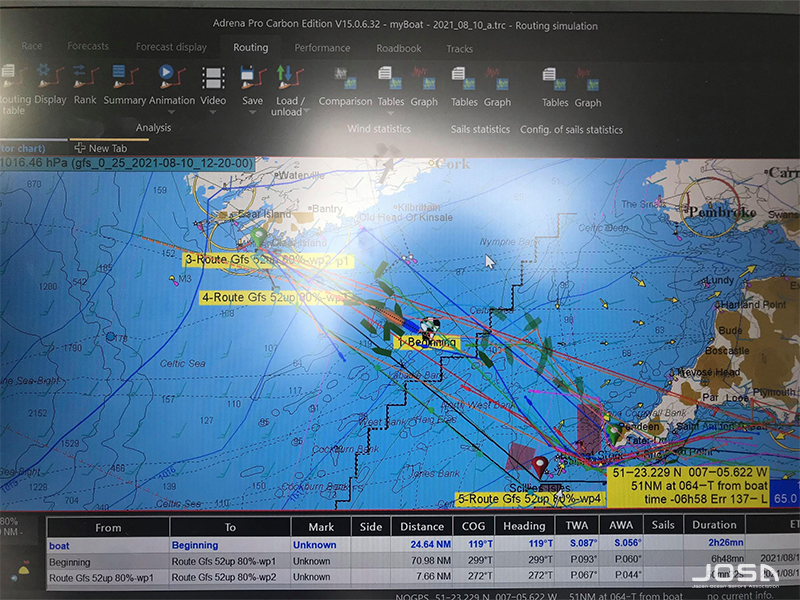Click the Mark column header
The width and height of the screenshot is (800, 600).
[x=321, y=527]
